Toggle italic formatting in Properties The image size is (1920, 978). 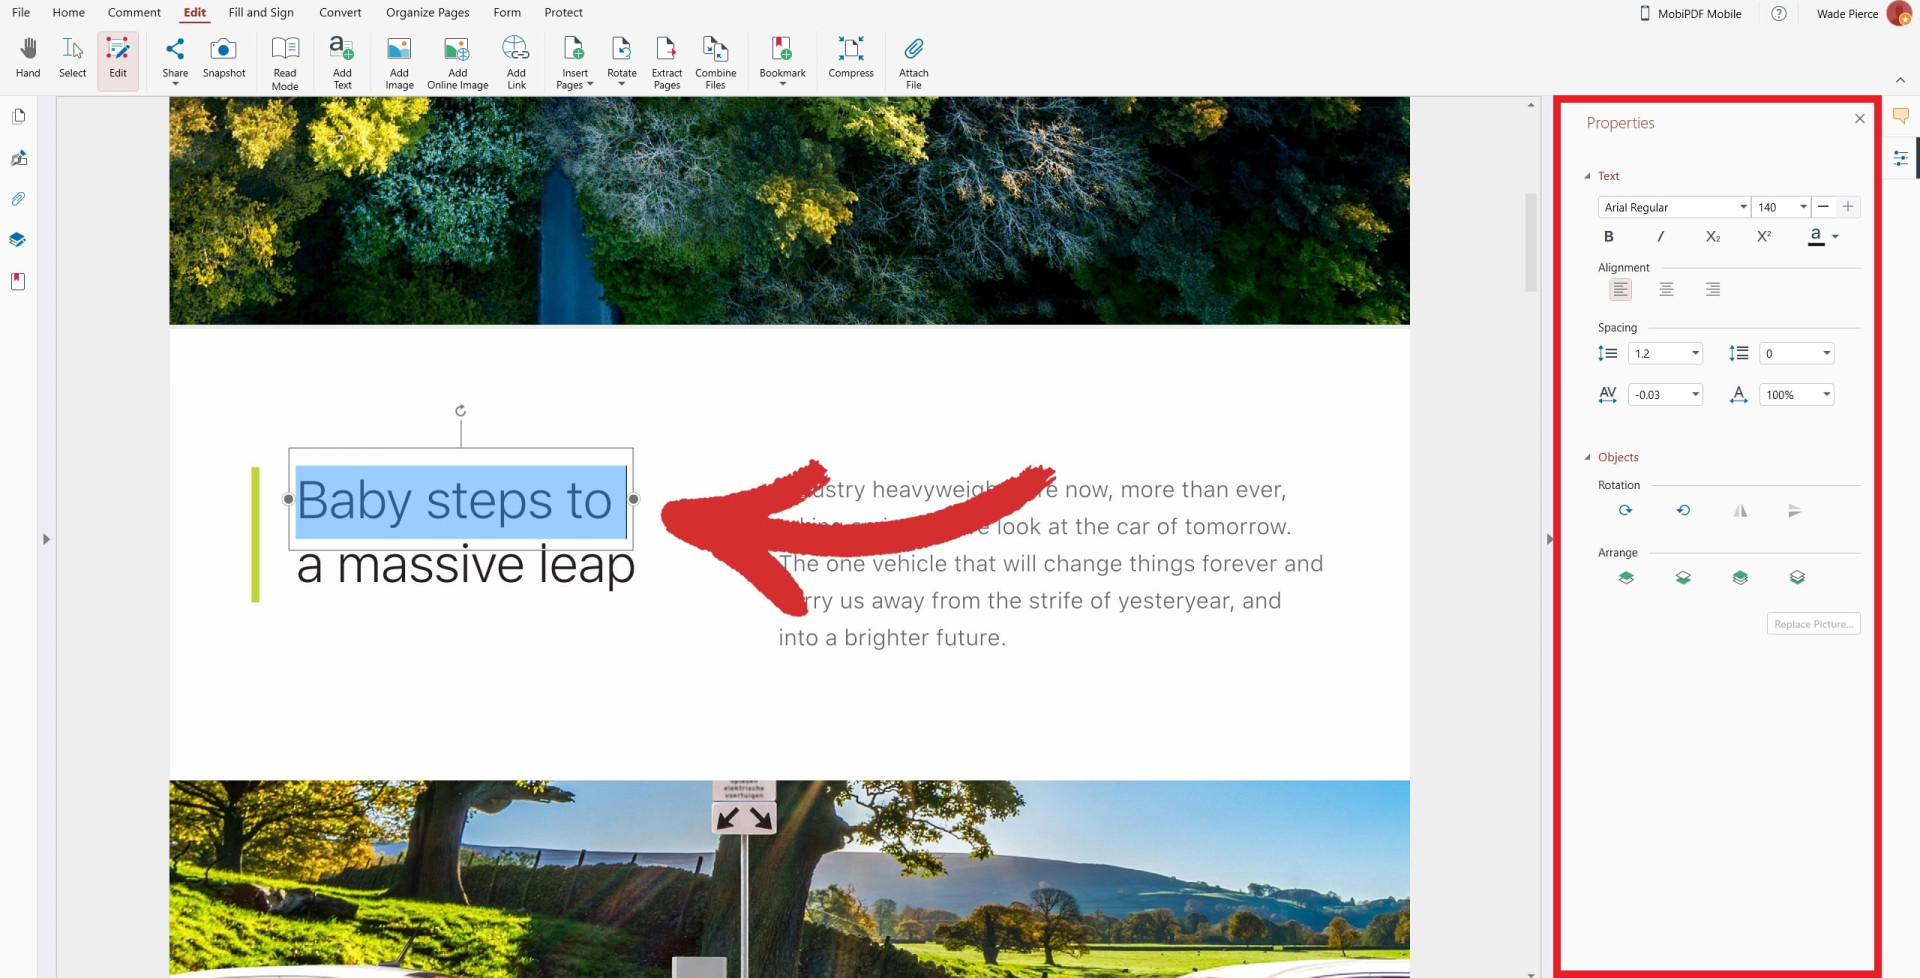click(1660, 237)
